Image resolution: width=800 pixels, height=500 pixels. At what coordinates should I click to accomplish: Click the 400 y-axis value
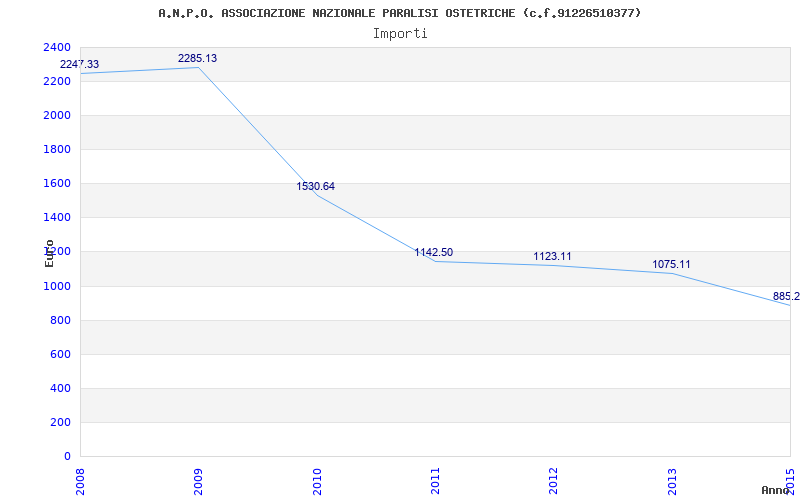(x=60, y=388)
